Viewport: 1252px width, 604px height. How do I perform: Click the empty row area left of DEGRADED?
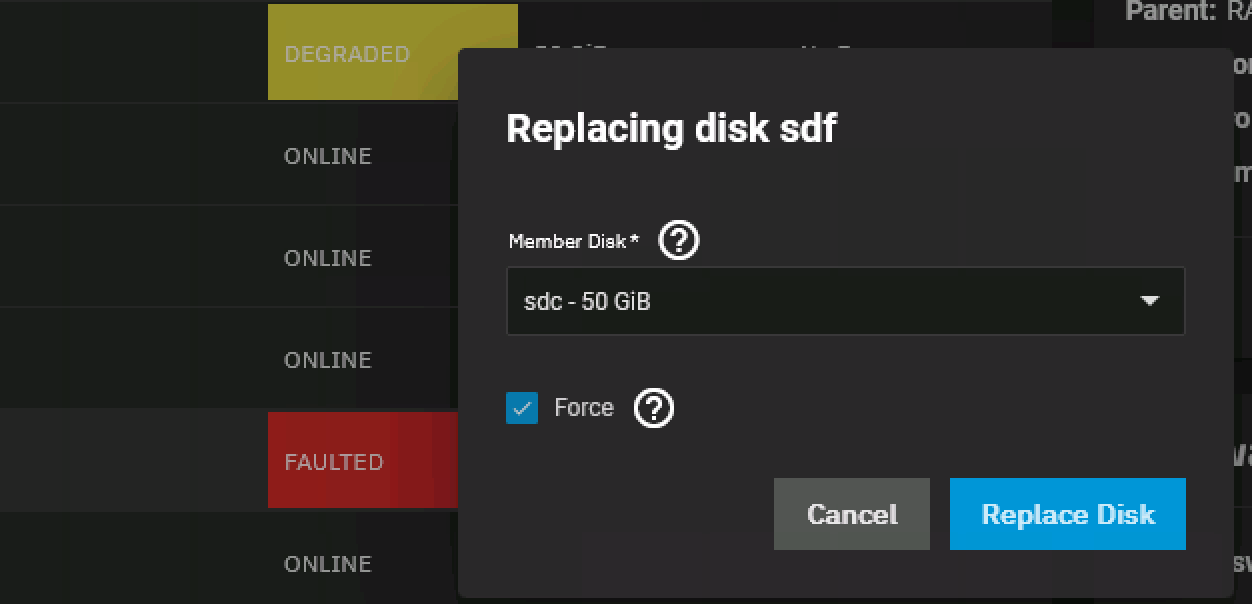[x=130, y=54]
